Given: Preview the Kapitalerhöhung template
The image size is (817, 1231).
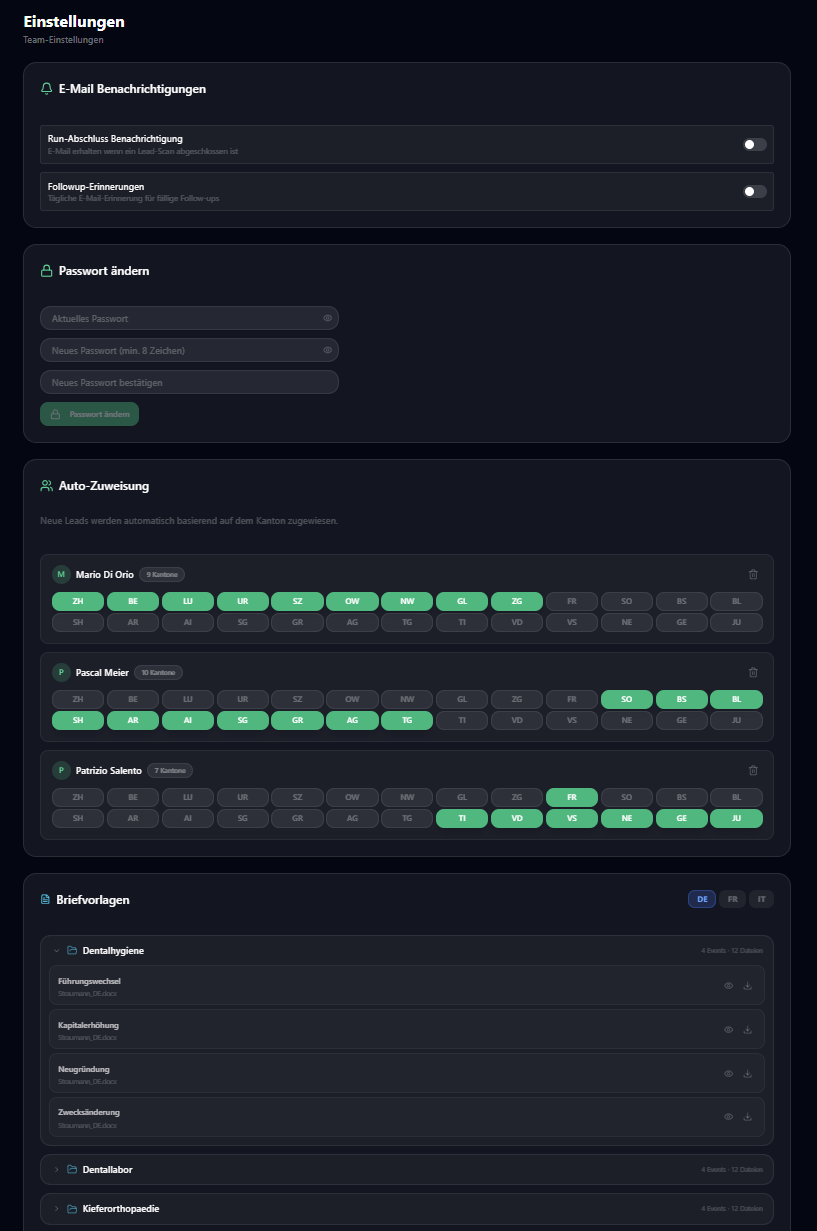Looking at the screenshot, I should click(728, 1029).
